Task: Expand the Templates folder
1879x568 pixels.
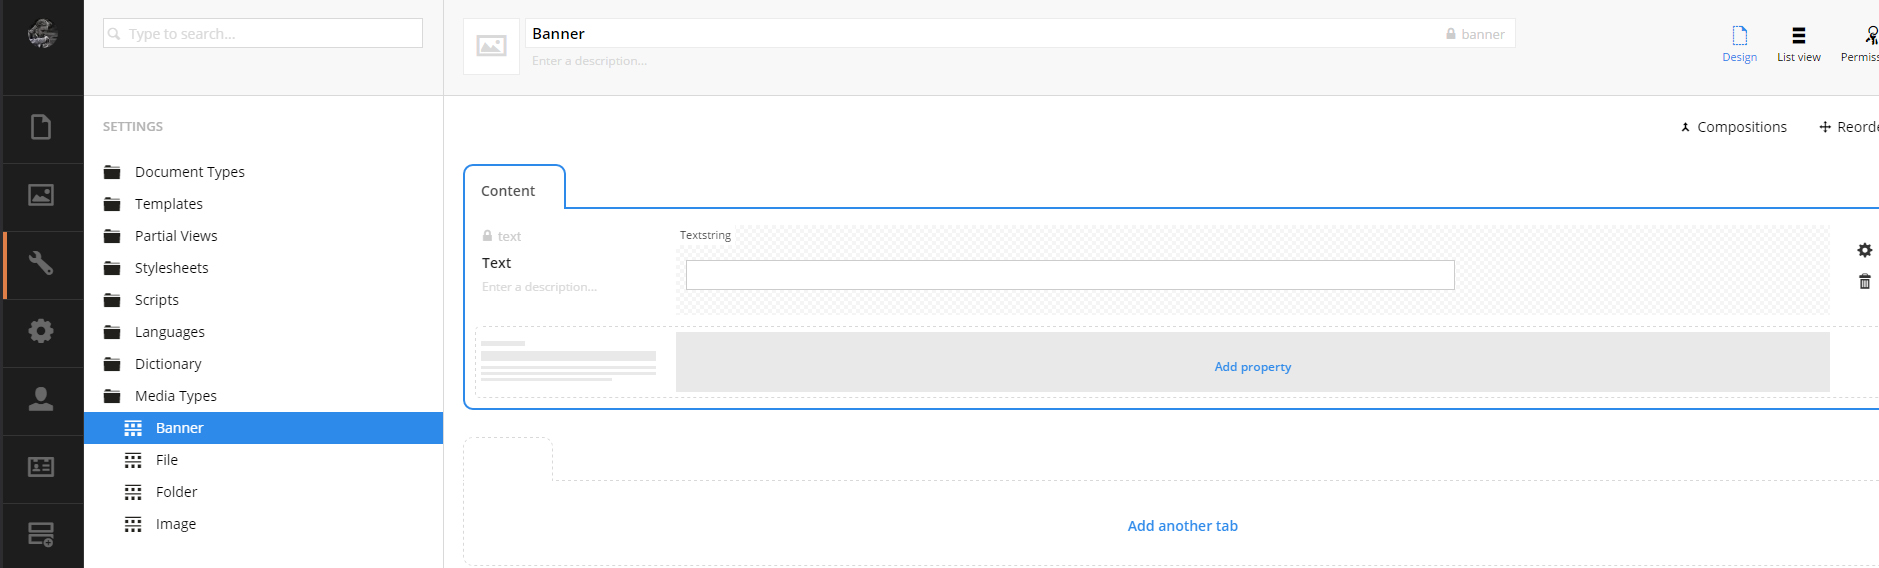Action: (x=169, y=204)
